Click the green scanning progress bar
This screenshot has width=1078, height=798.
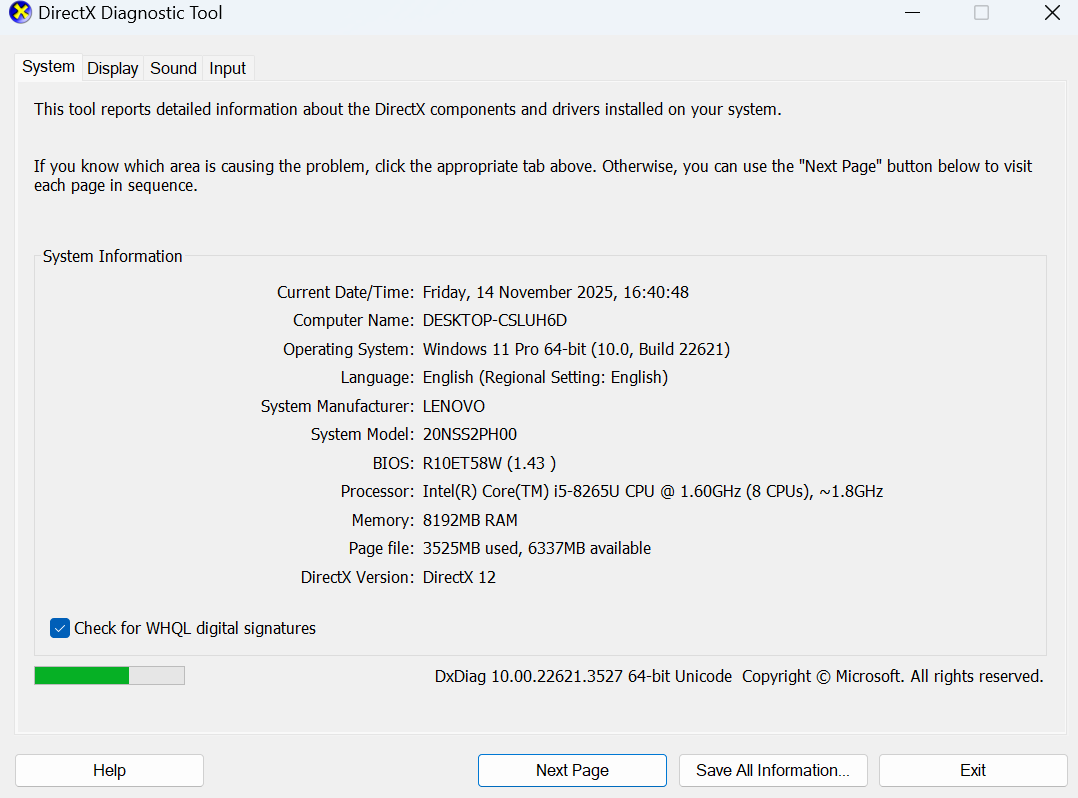point(80,675)
